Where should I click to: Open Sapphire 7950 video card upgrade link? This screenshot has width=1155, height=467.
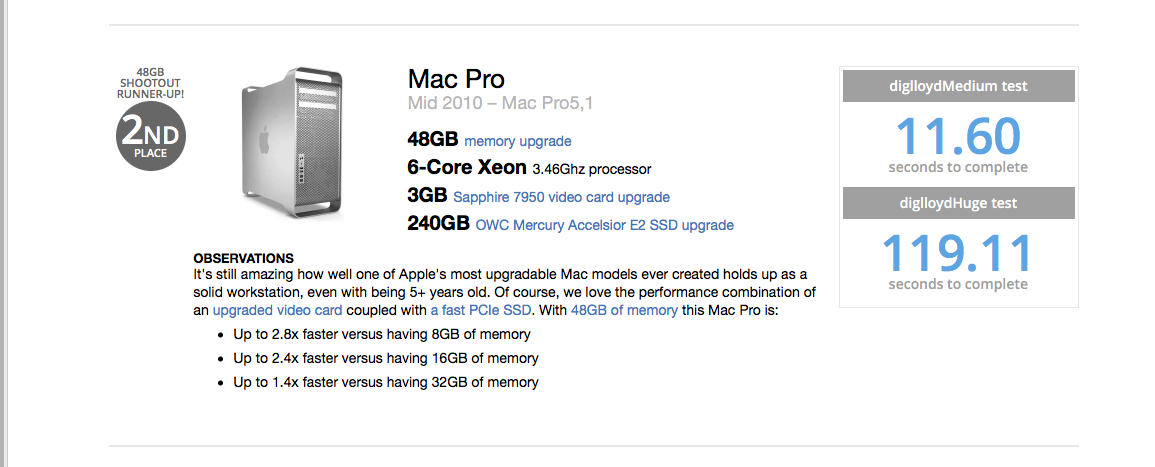coord(561,197)
